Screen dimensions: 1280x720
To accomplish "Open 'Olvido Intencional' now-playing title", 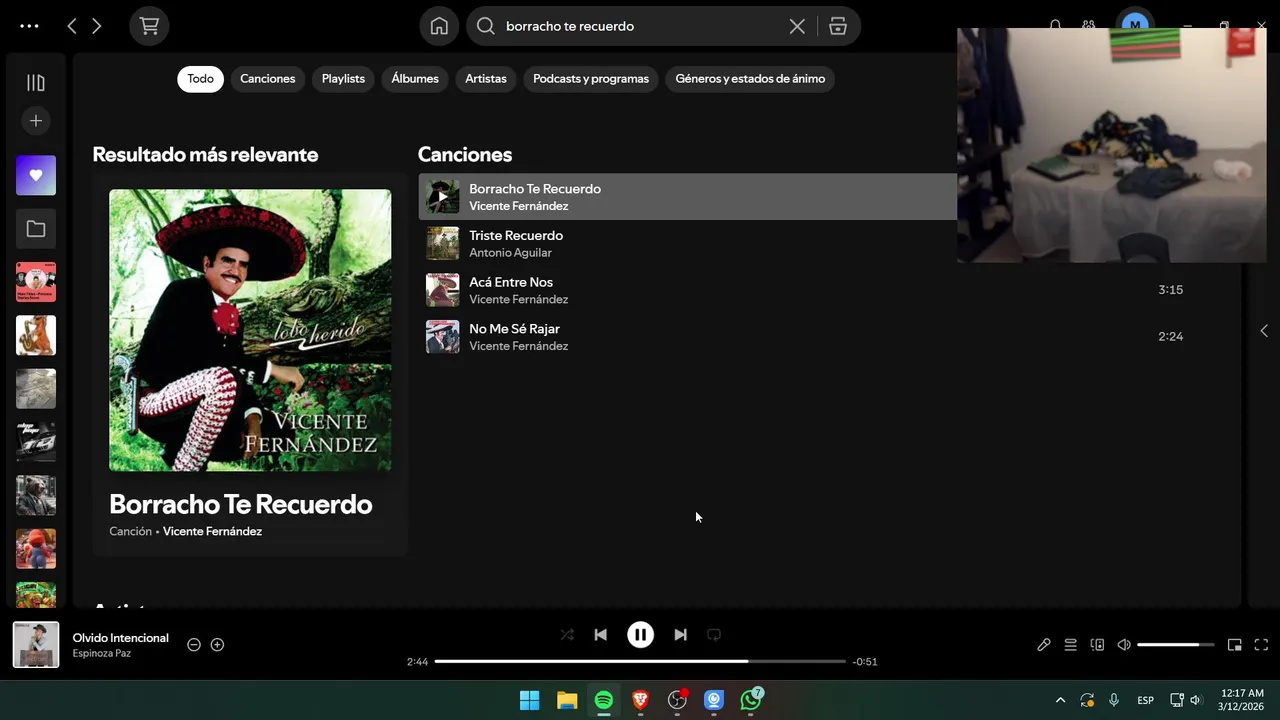I will (x=121, y=638).
